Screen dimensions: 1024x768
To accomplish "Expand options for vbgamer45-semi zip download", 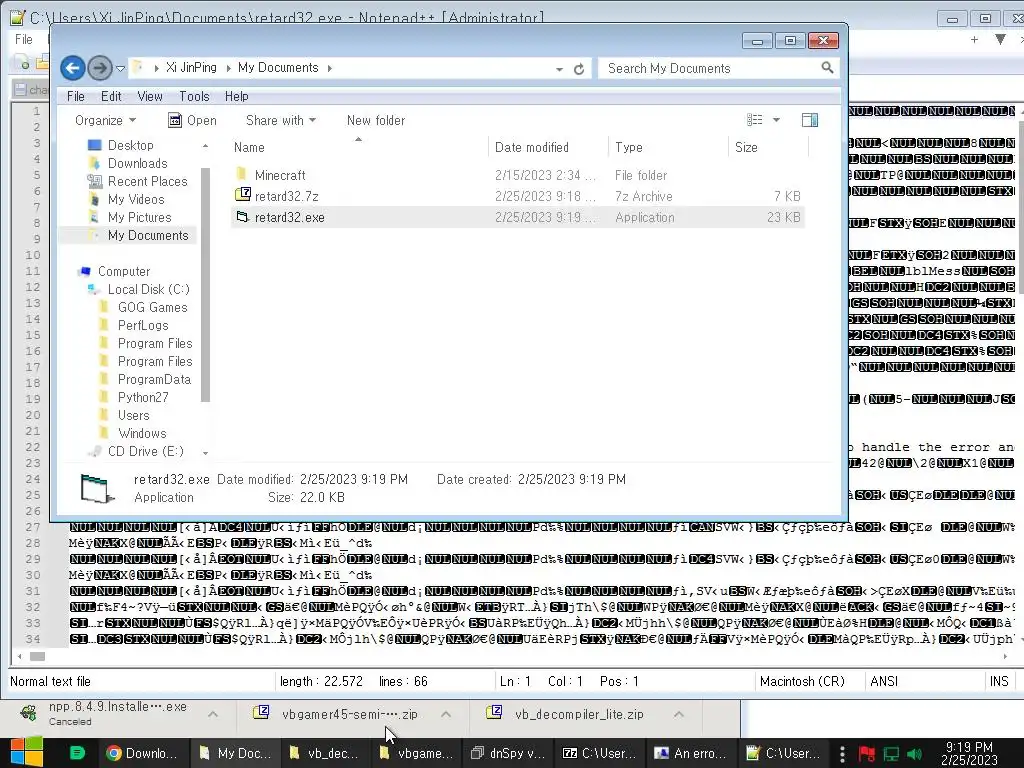I will pos(446,714).
